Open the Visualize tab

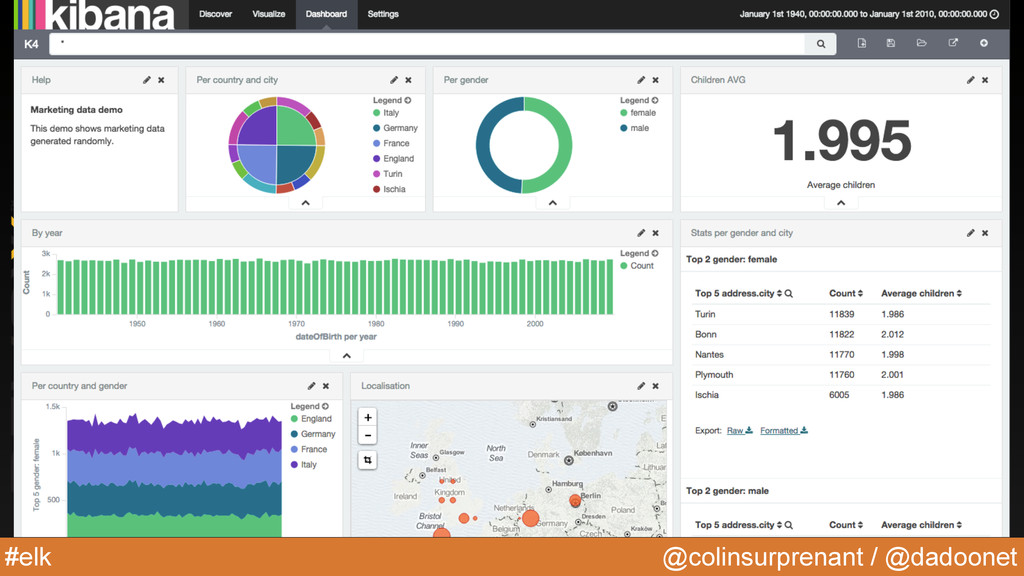pos(268,14)
